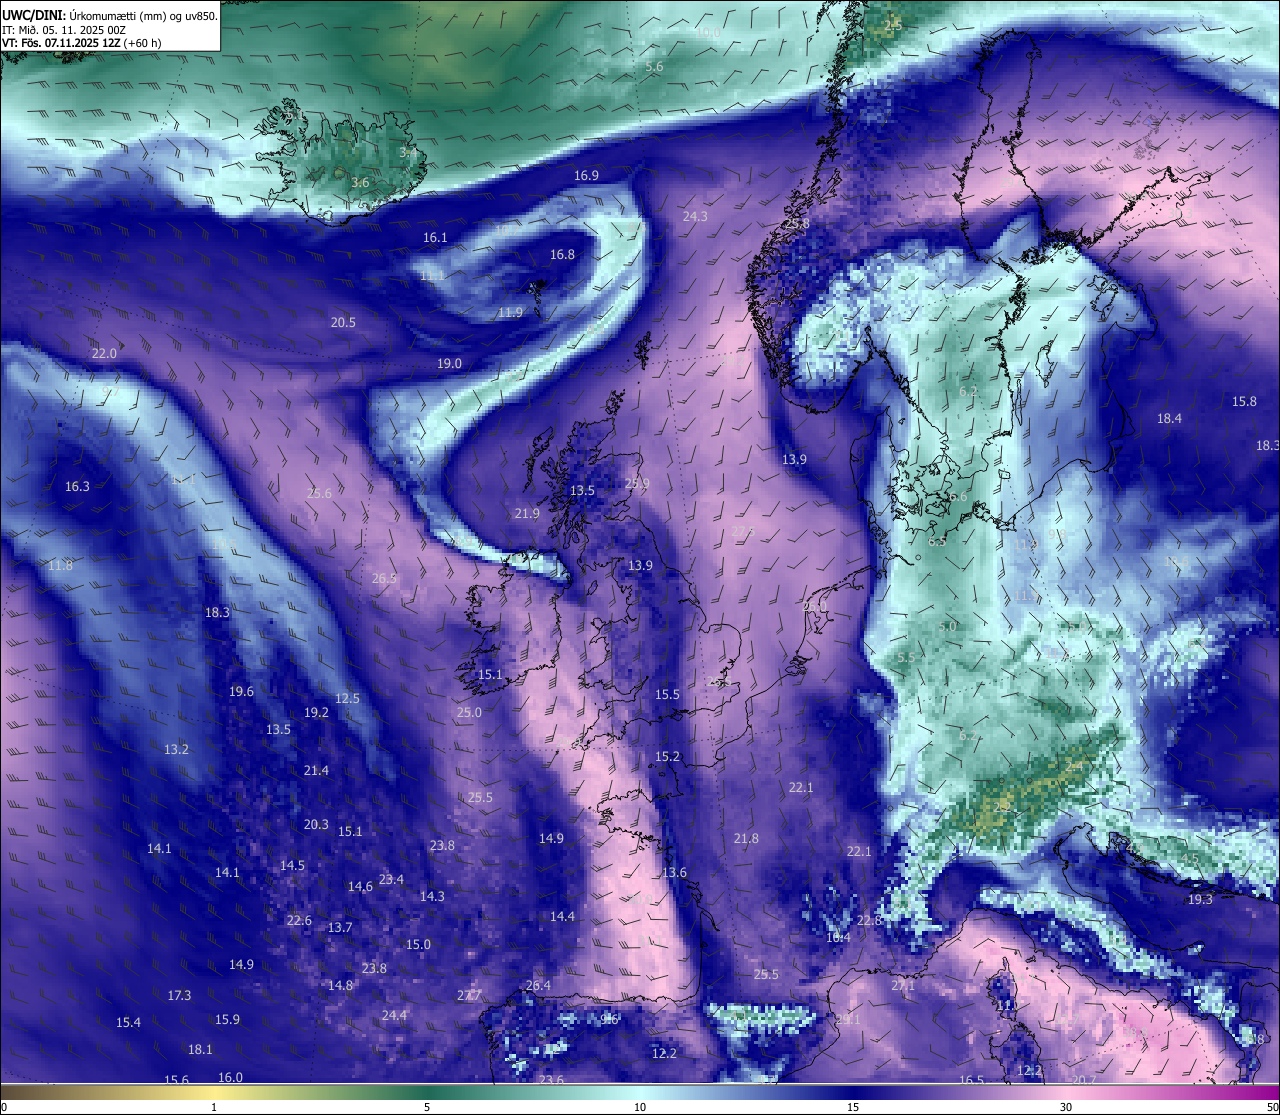Click the 15.4 value in the southwest corner

(128, 1023)
